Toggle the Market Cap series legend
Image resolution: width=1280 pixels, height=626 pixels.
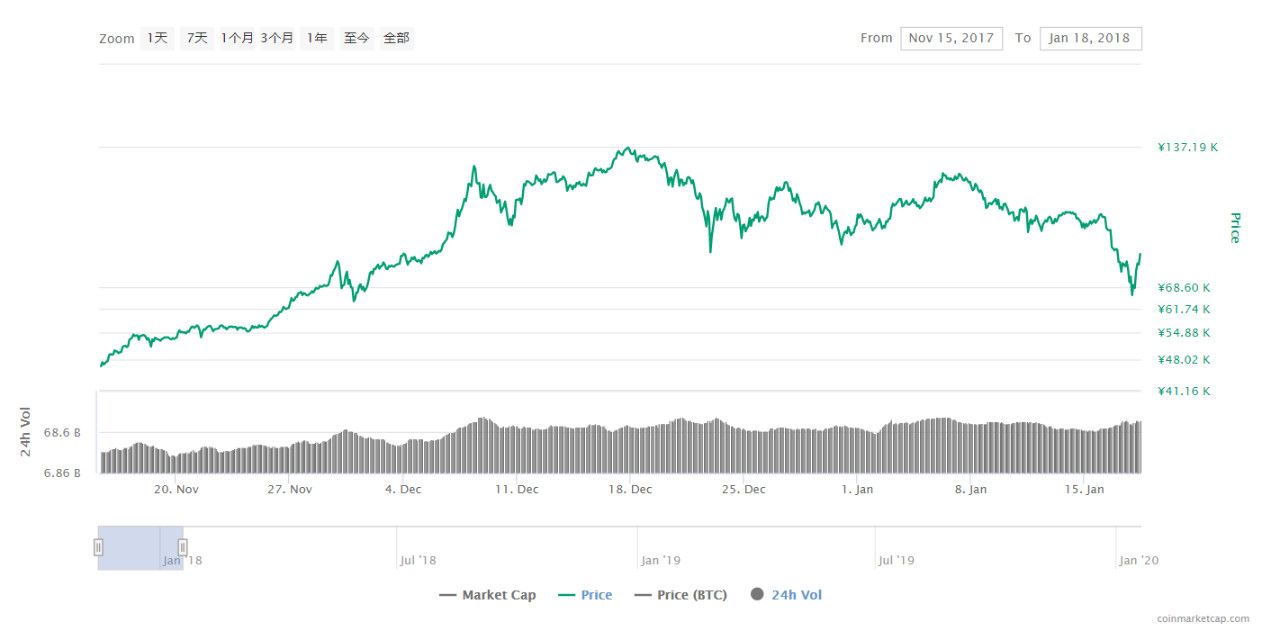[x=488, y=595]
